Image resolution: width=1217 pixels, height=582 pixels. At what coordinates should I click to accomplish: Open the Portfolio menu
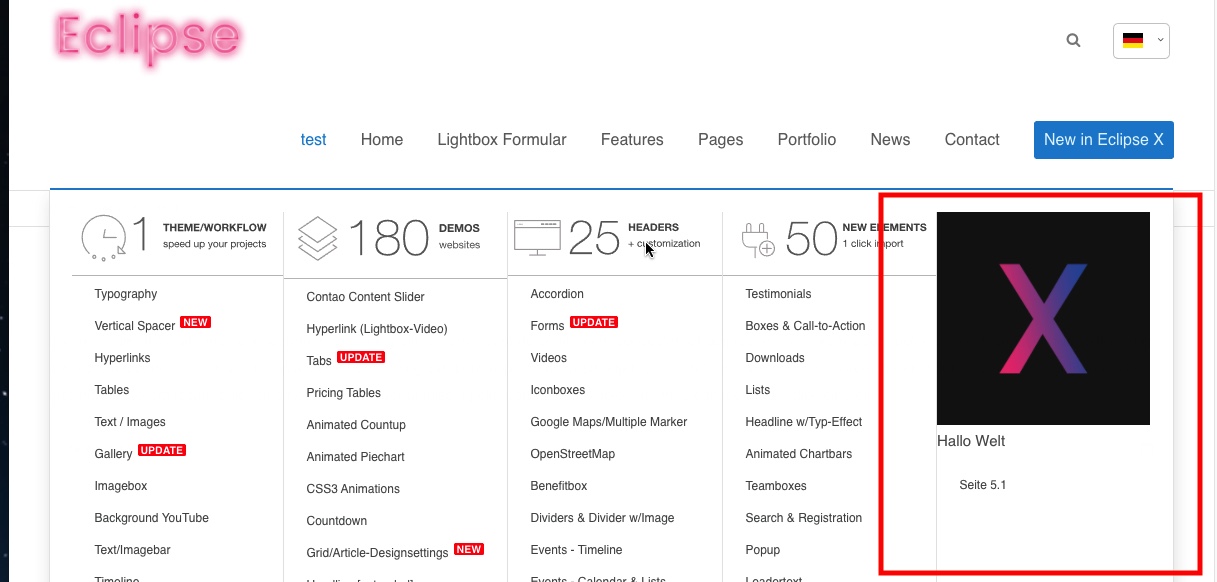click(807, 140)
